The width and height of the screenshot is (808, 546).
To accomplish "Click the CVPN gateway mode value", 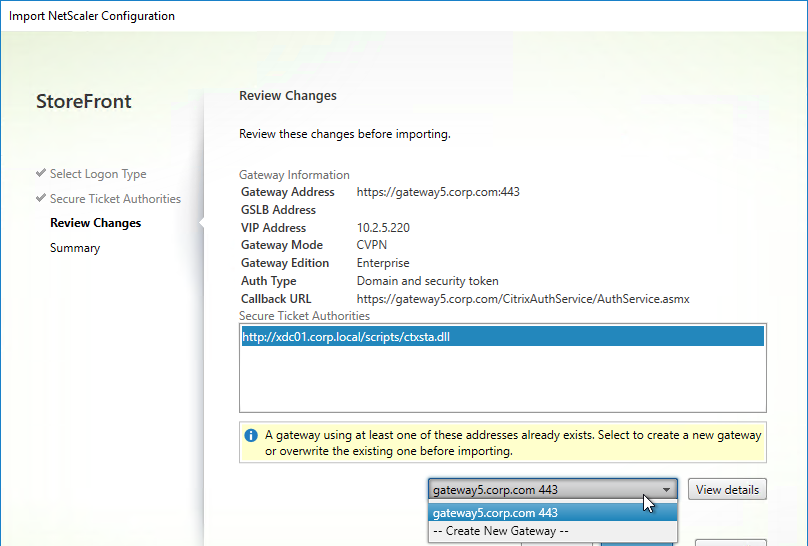I will tap(372, 245).
